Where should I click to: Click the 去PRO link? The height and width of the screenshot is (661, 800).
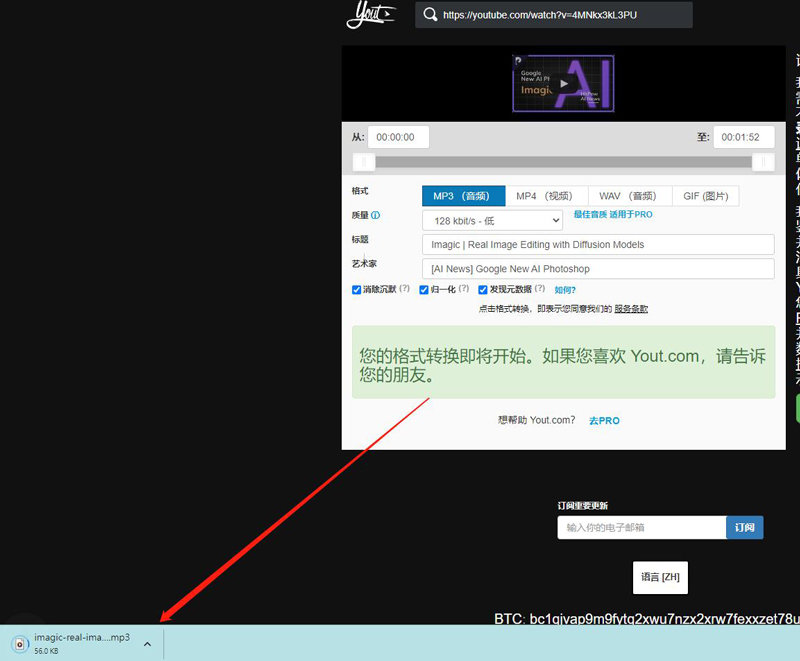click(x=605, y=421)
